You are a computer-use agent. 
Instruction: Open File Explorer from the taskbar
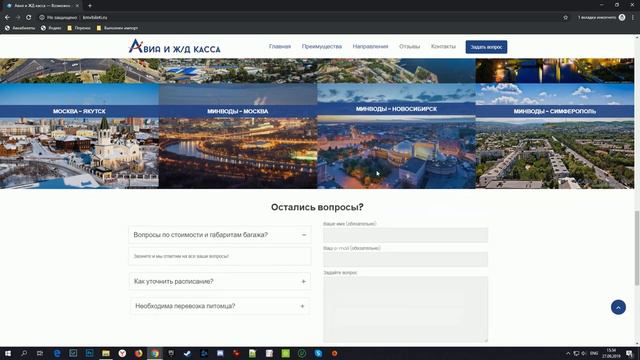tap(106, 353)
